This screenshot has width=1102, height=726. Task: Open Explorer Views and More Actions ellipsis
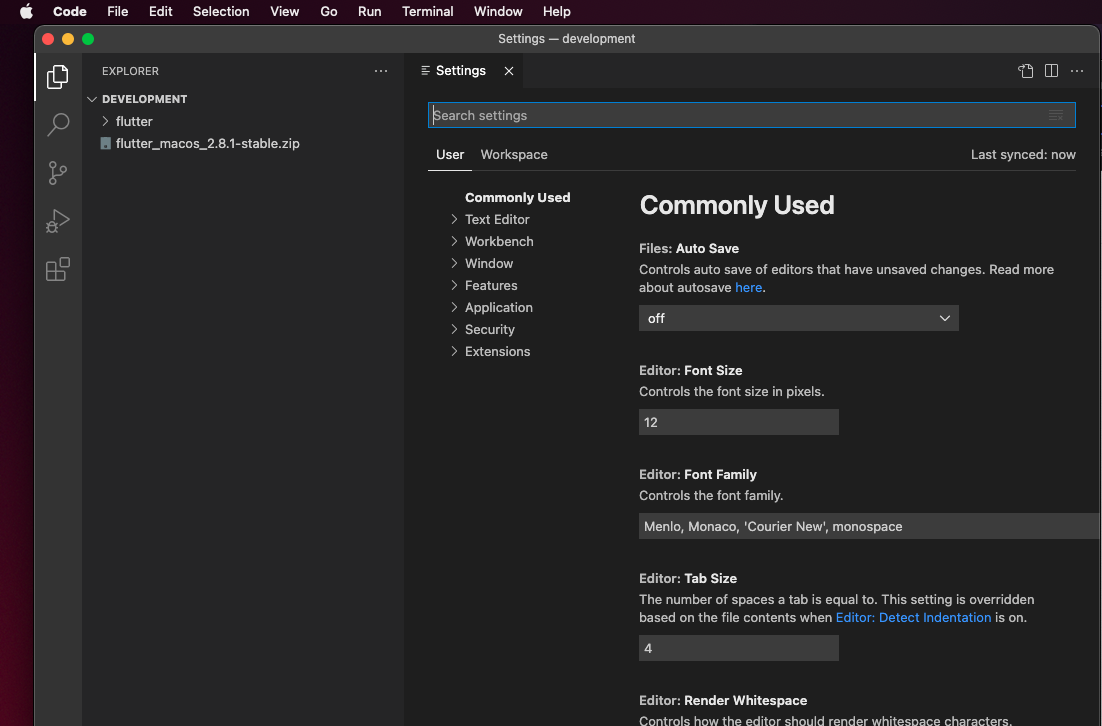381,71
